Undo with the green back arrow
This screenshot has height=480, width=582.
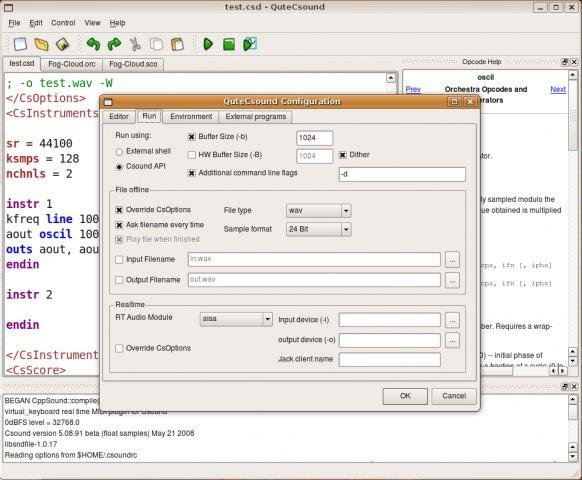(93, 45)
